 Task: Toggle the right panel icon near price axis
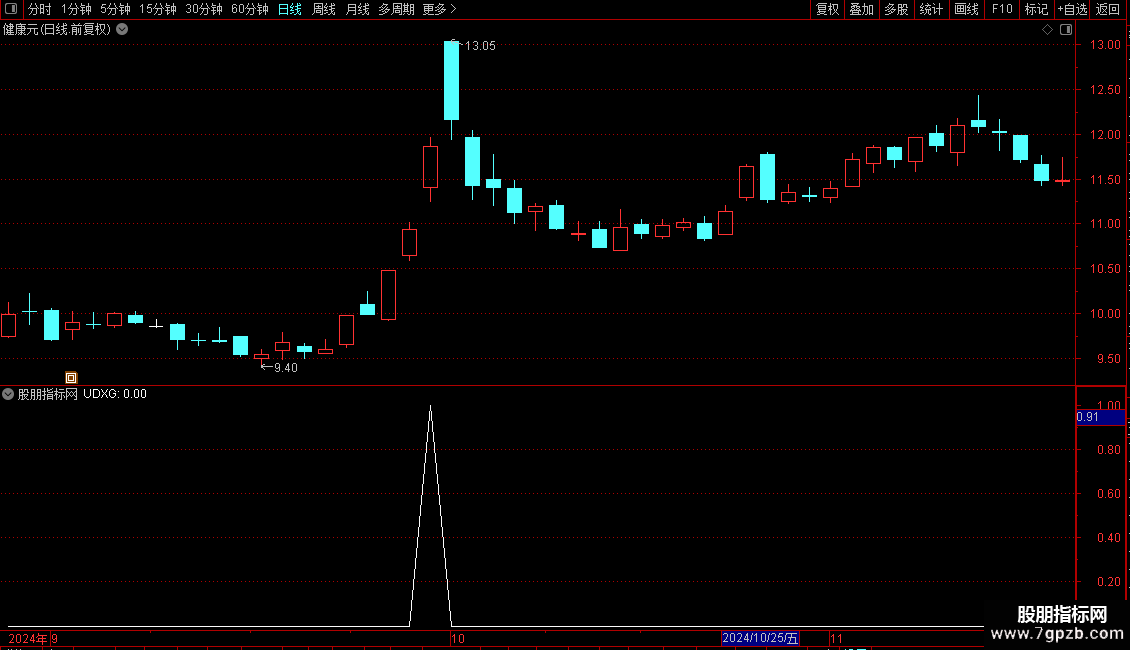(1066, 30)
